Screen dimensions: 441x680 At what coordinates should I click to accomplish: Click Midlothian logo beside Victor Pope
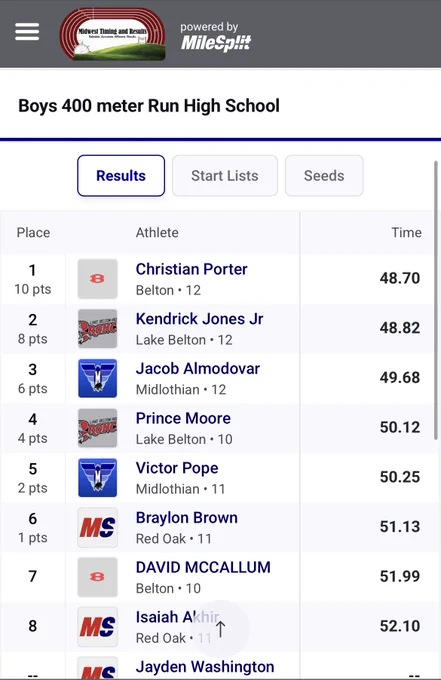[x=98, y=477]
